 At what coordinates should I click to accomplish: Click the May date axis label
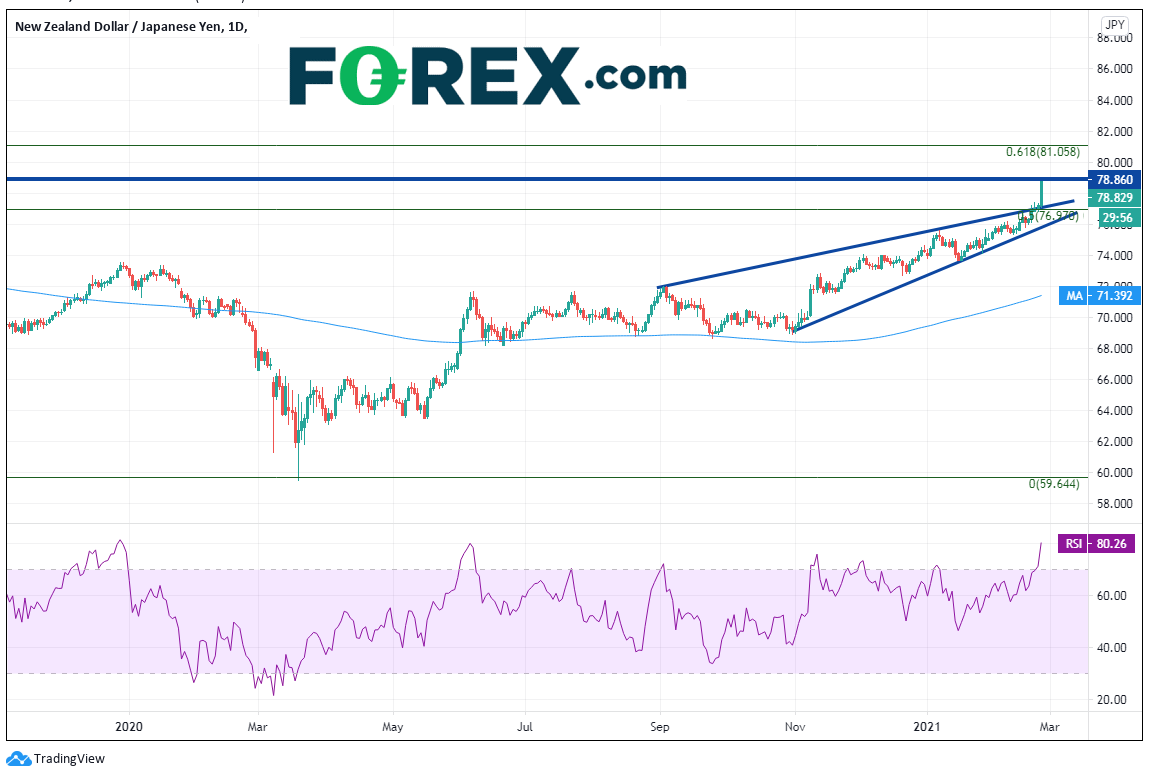pos(393,727)
